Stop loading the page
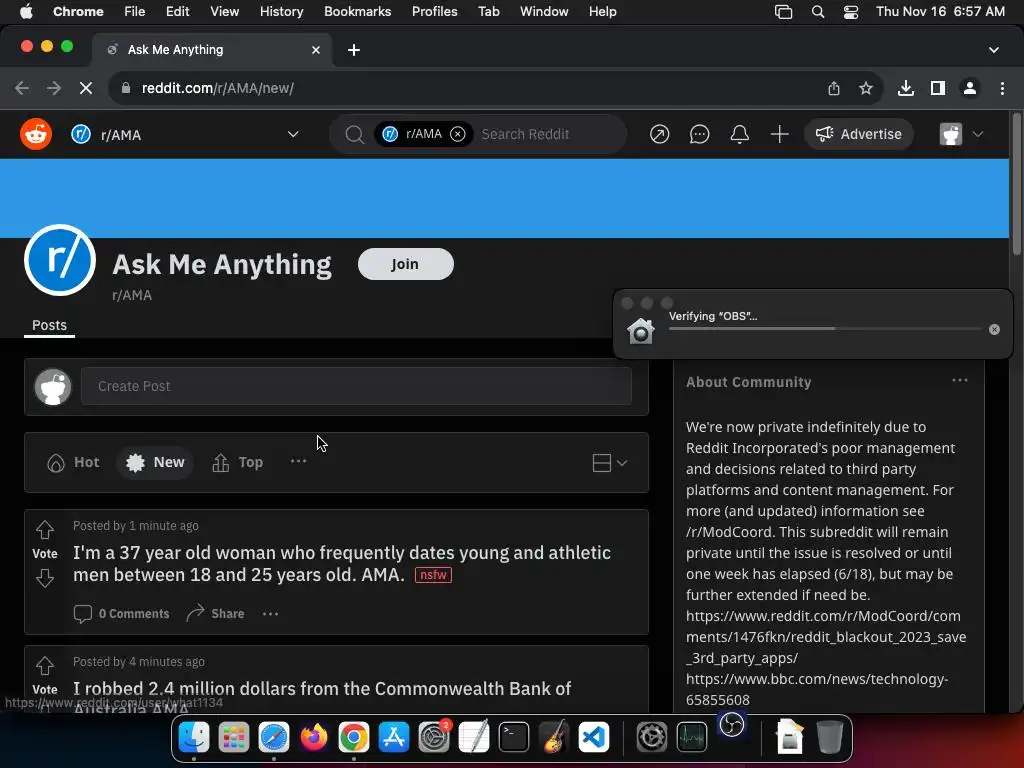The height and width of the screenshot is (768, 1024). pos(86,88)
